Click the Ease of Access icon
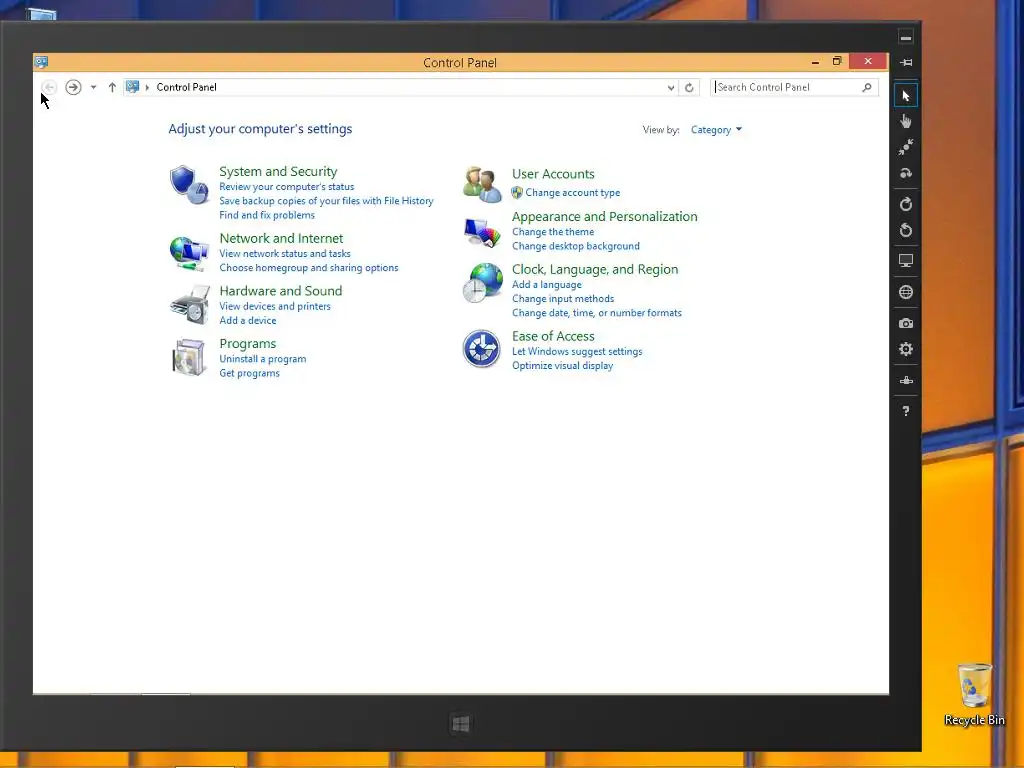1024x768 pixels. 482,349
